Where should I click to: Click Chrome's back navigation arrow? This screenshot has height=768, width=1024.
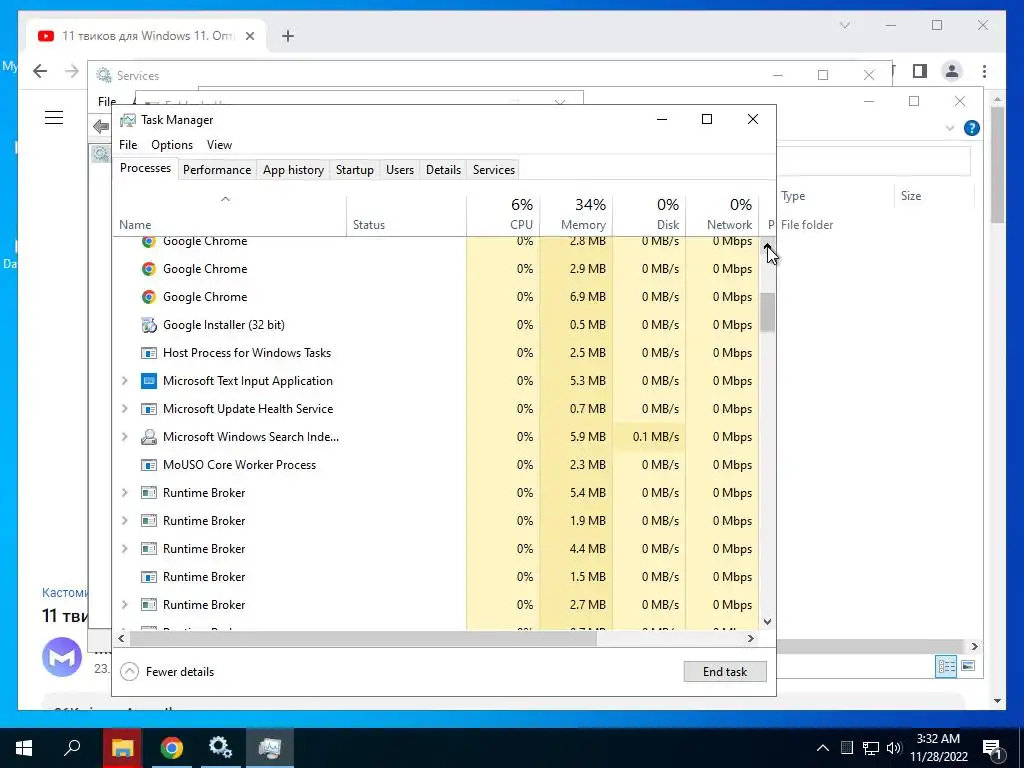tap(40, 71)
